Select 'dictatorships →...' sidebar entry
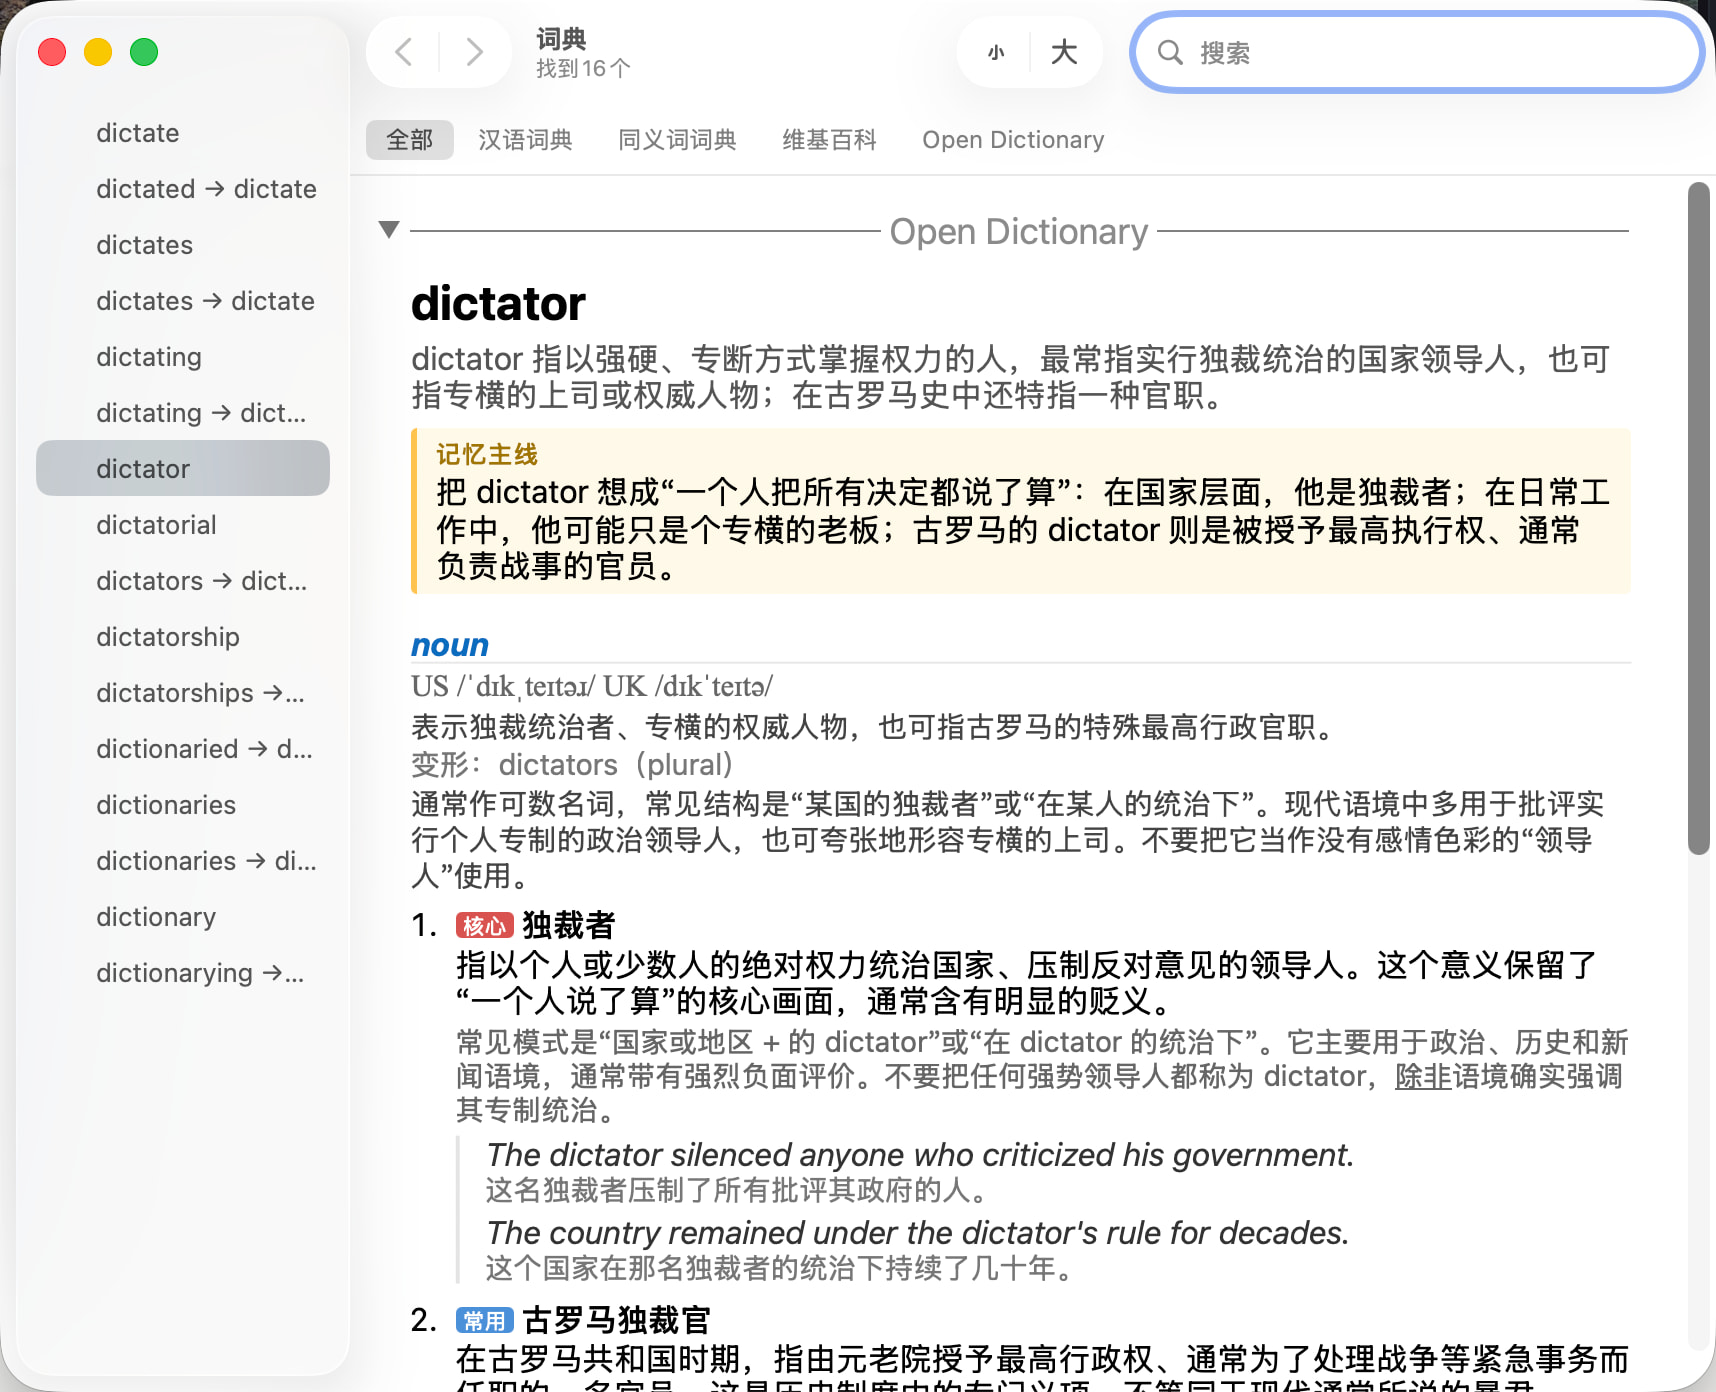This screenshot has height=1392, width=1716. pyautogui.click(x=183, y=693)
